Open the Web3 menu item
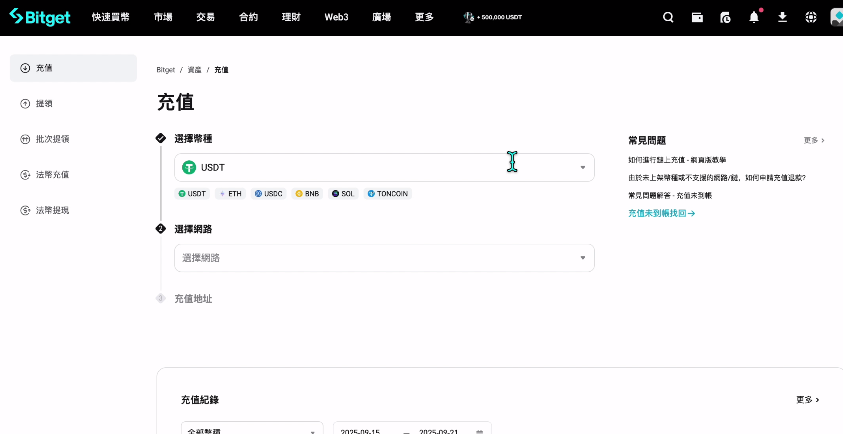 pyautogui.click(x=335, y=17)
